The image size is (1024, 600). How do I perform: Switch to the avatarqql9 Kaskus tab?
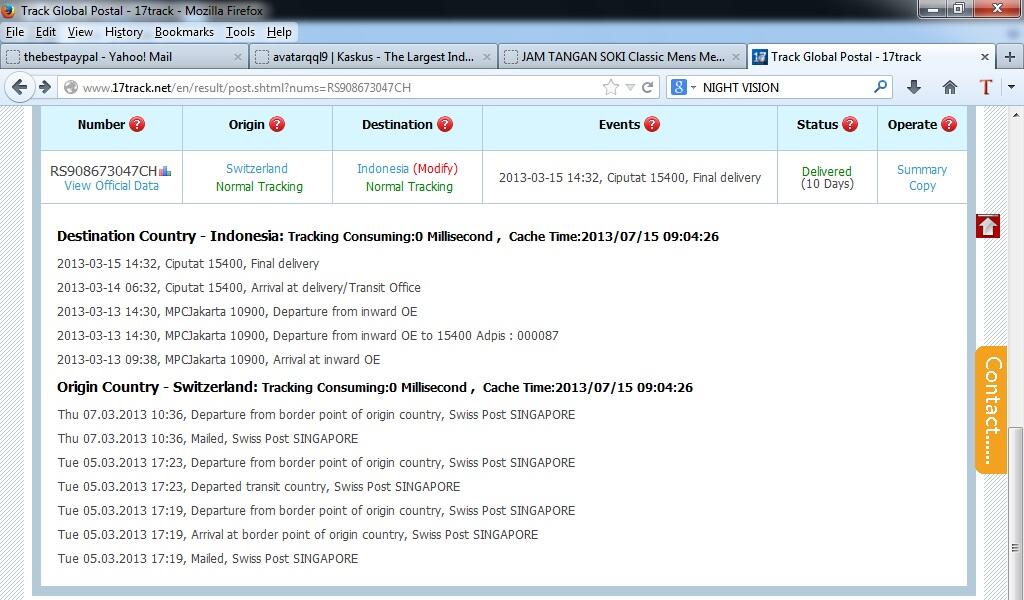[x=373, y=57]
